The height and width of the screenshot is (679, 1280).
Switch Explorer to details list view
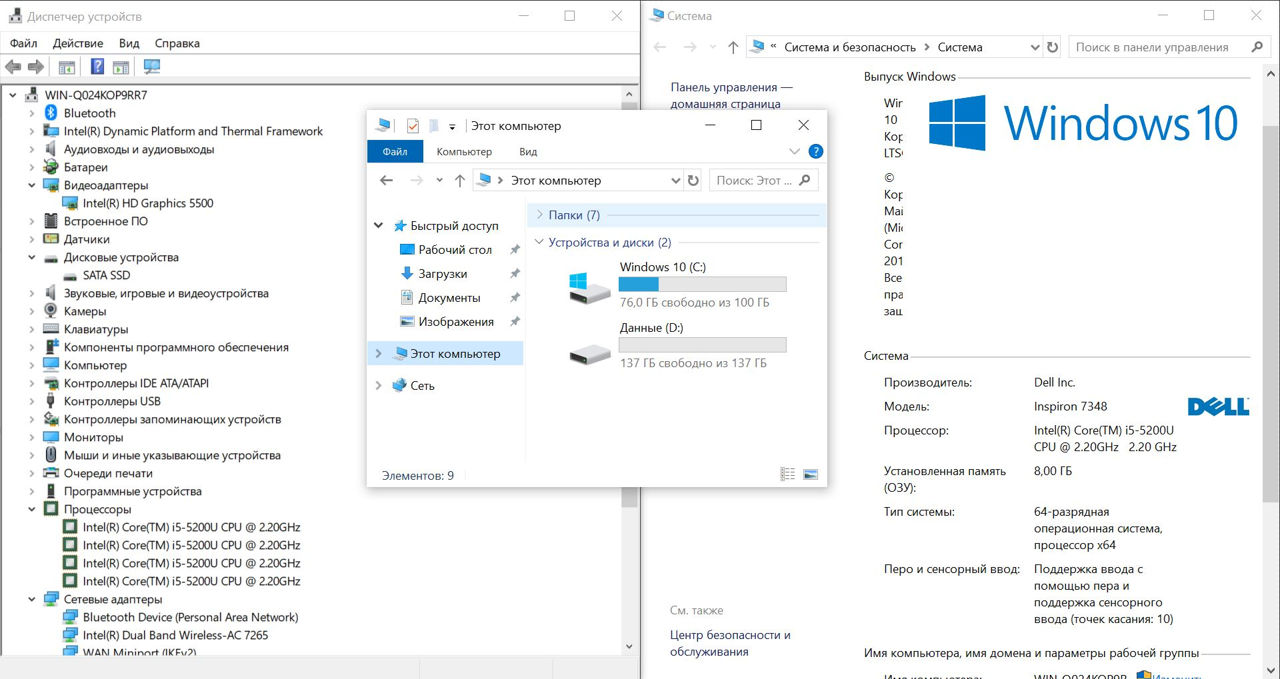click(x=788, y=475)
